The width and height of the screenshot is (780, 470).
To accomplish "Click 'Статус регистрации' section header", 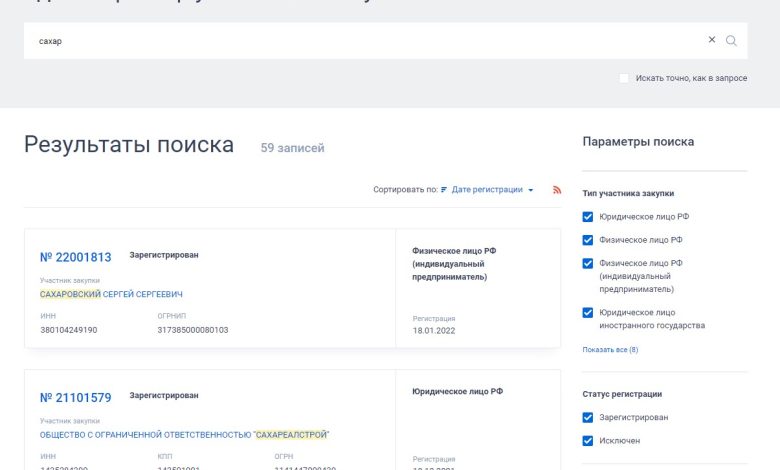I will tap(622, 394).
